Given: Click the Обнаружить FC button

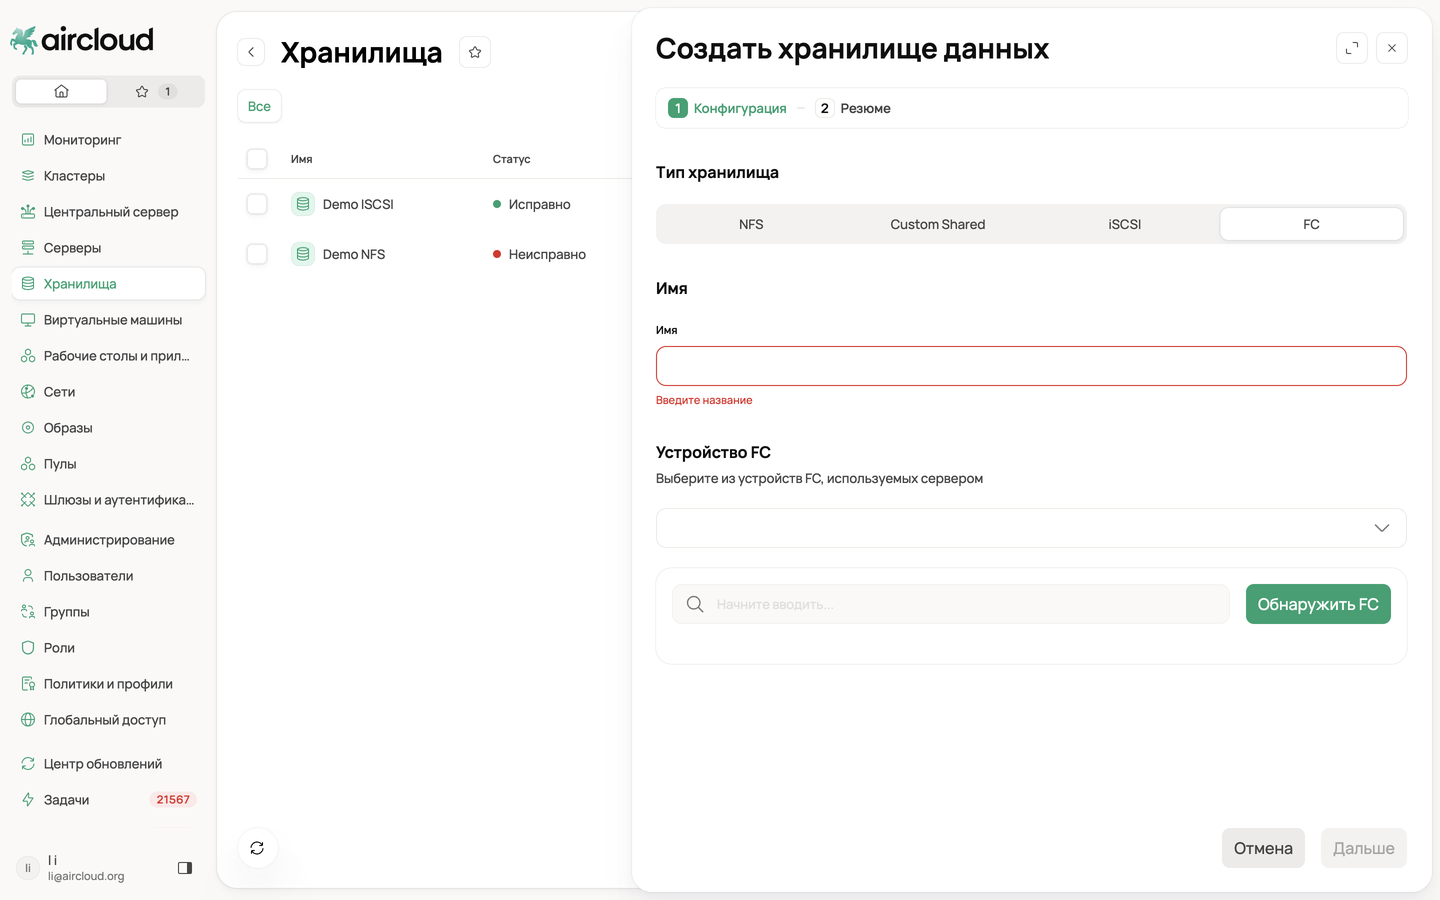Looking at the screenshot, I should coord(1318,604).
